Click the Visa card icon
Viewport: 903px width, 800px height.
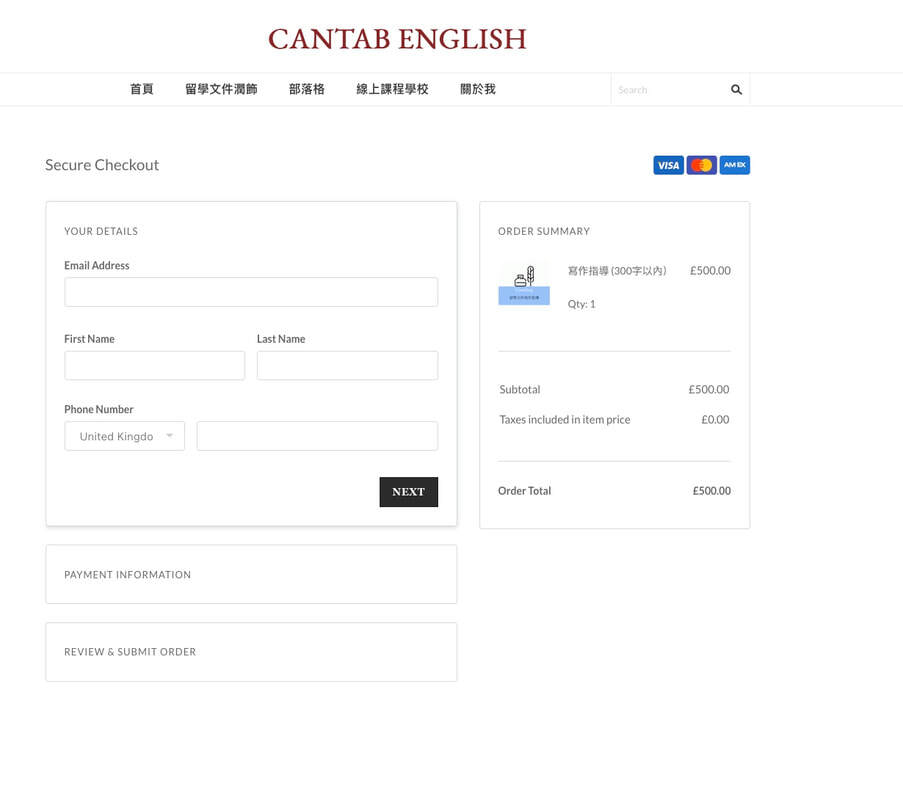point(668,165)
